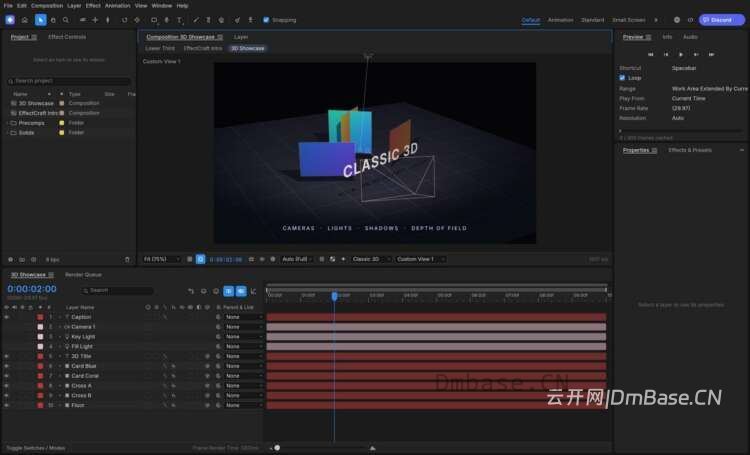This screenshot has height=455, width=750.
Task: Click the new composition icon in Project panel footer
Action: (x=33, y=259)
